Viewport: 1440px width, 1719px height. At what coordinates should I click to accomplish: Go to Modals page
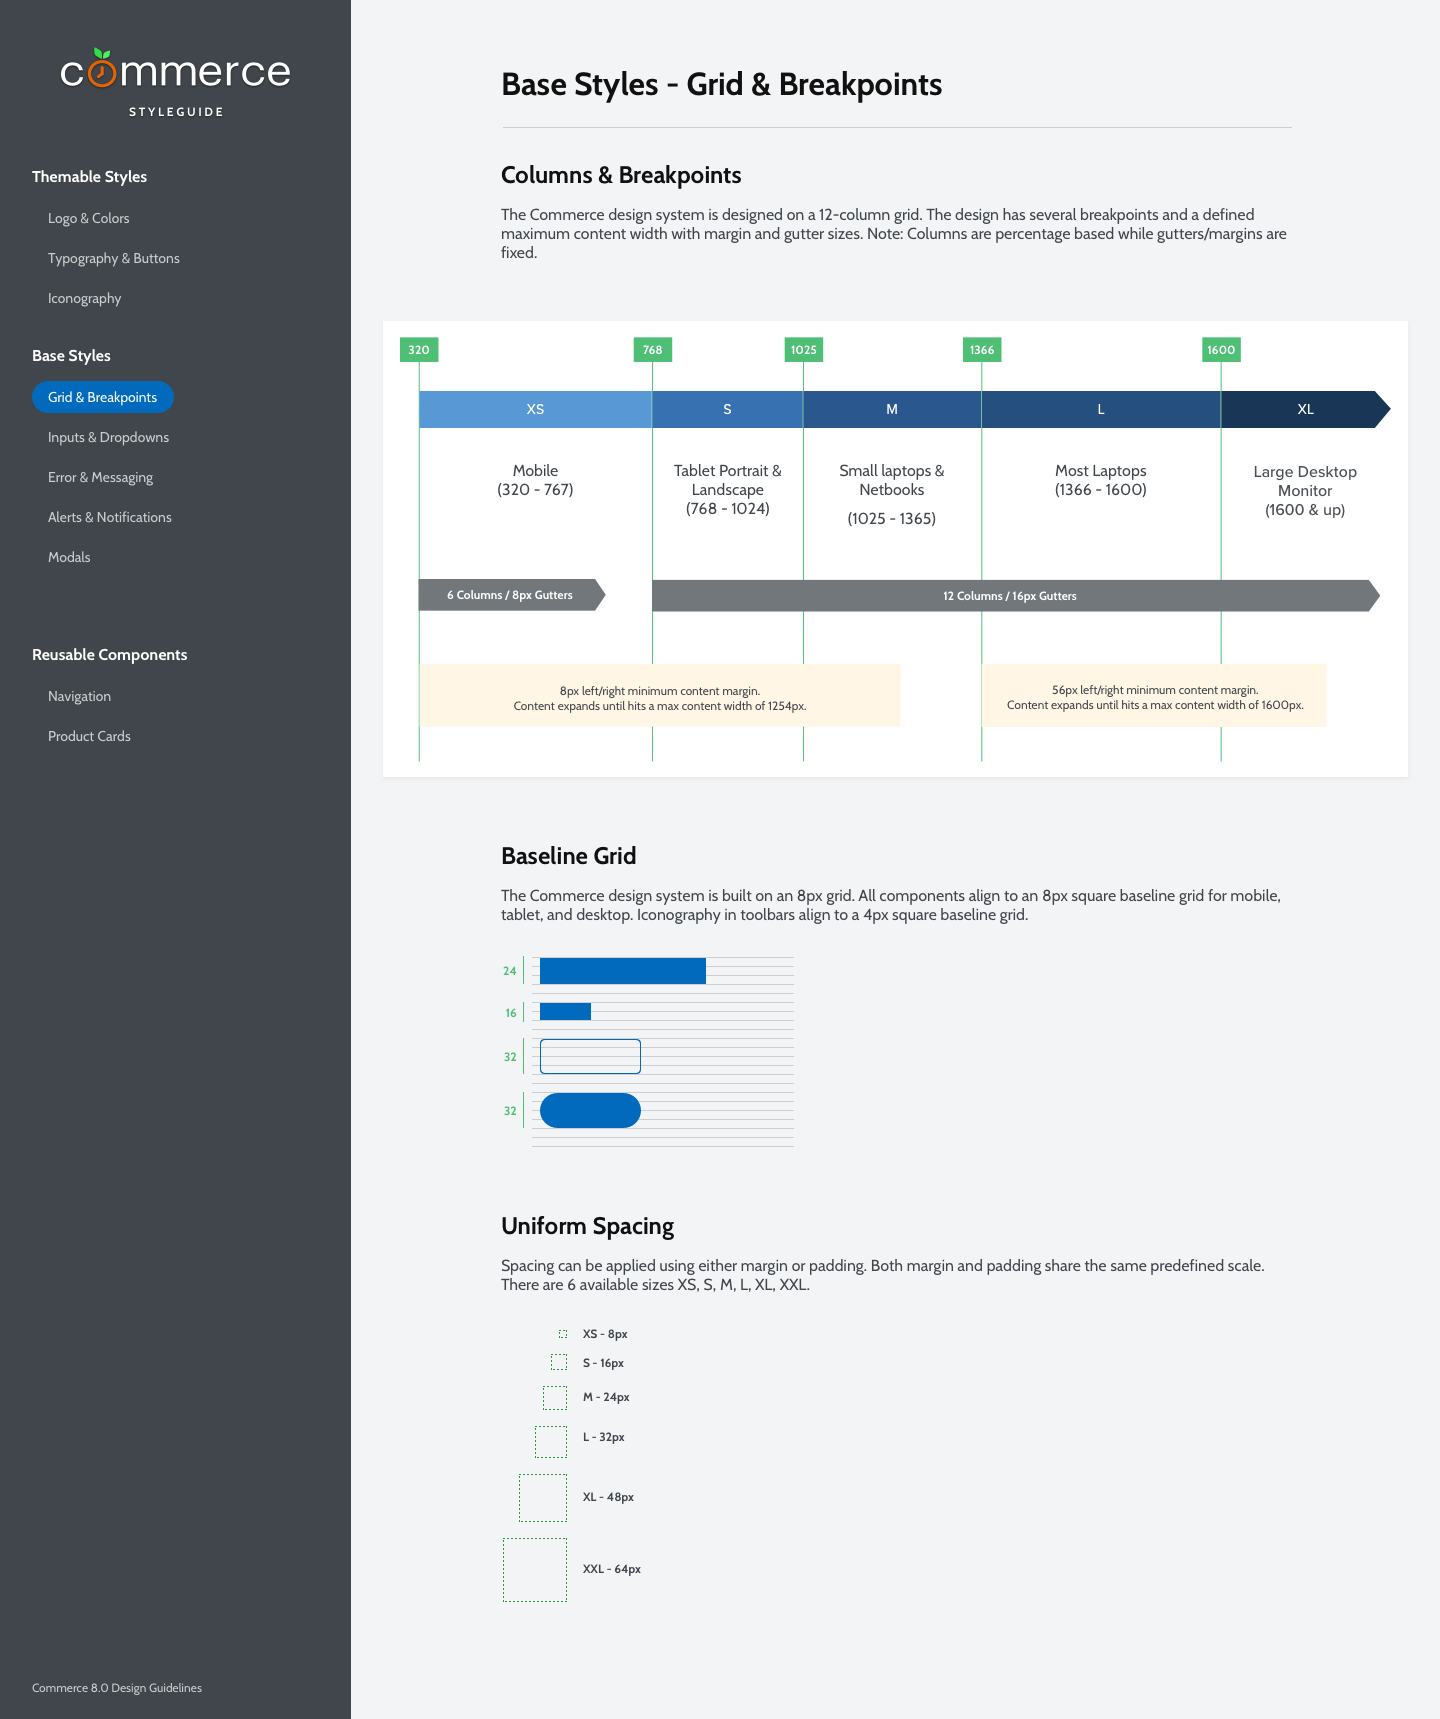69,557
